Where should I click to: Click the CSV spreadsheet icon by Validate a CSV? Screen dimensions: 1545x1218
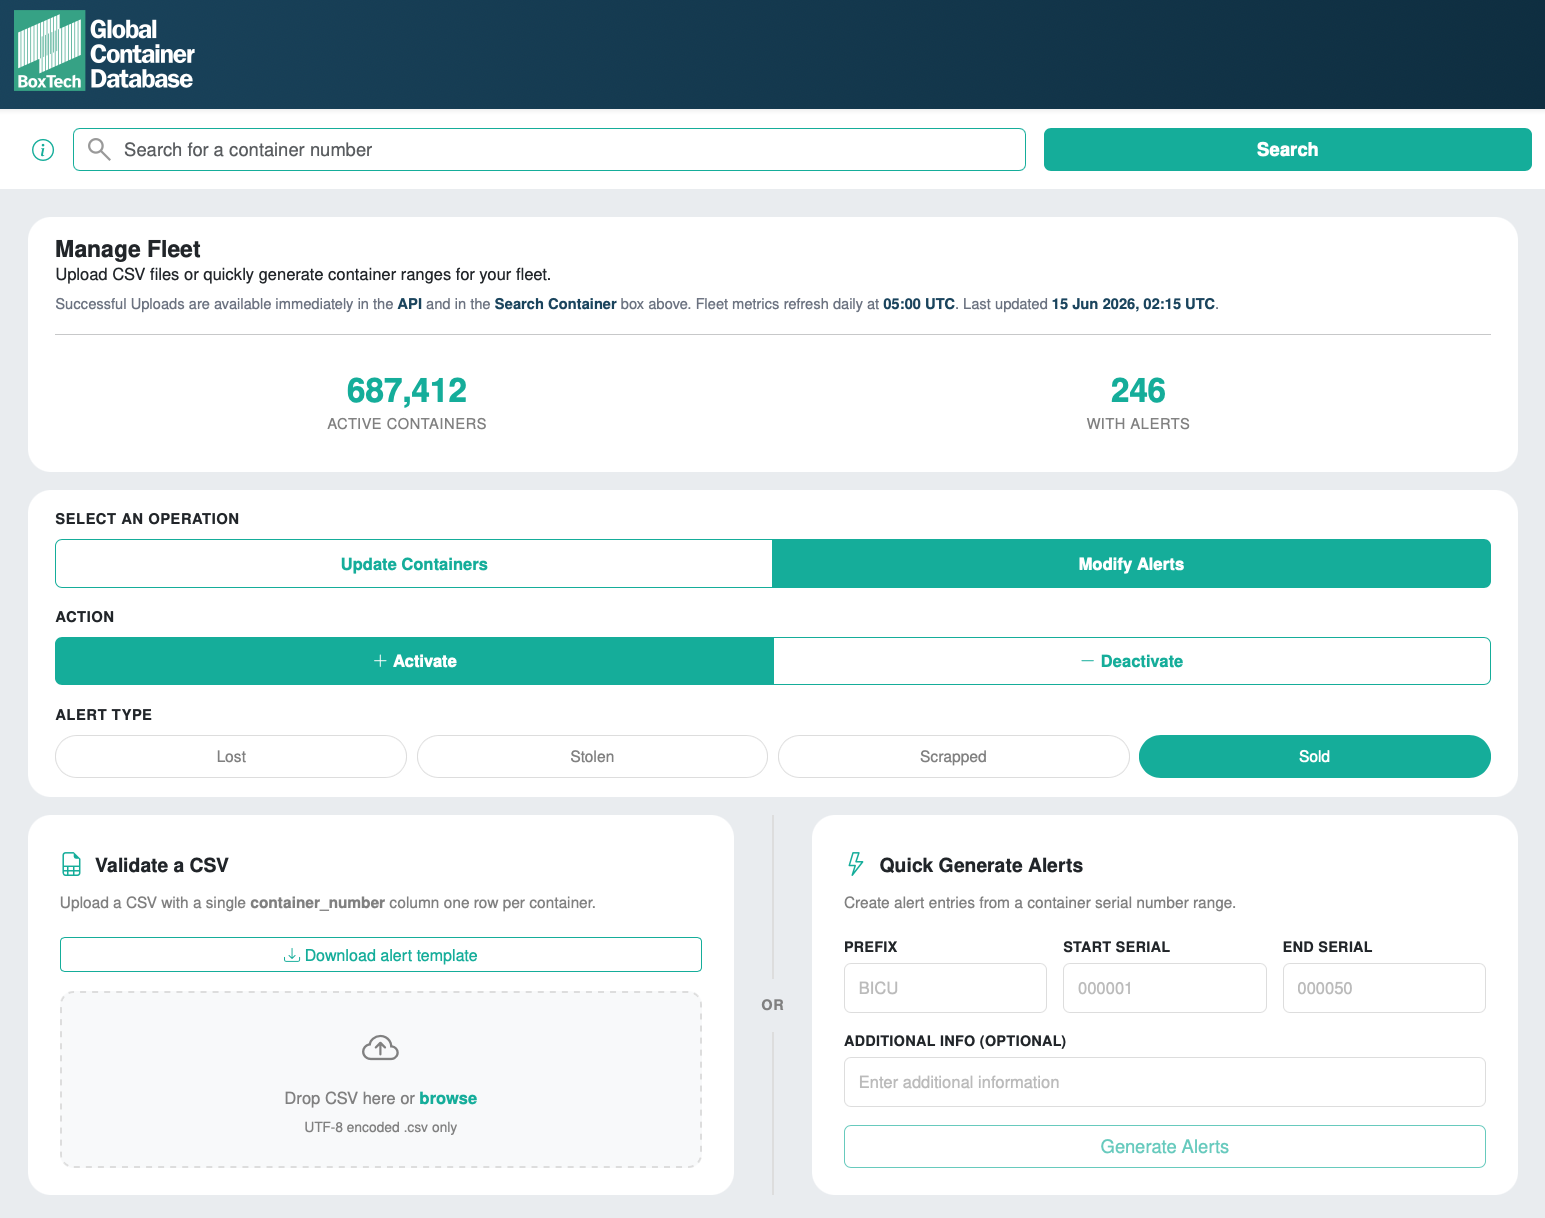(x=72, y=865)
